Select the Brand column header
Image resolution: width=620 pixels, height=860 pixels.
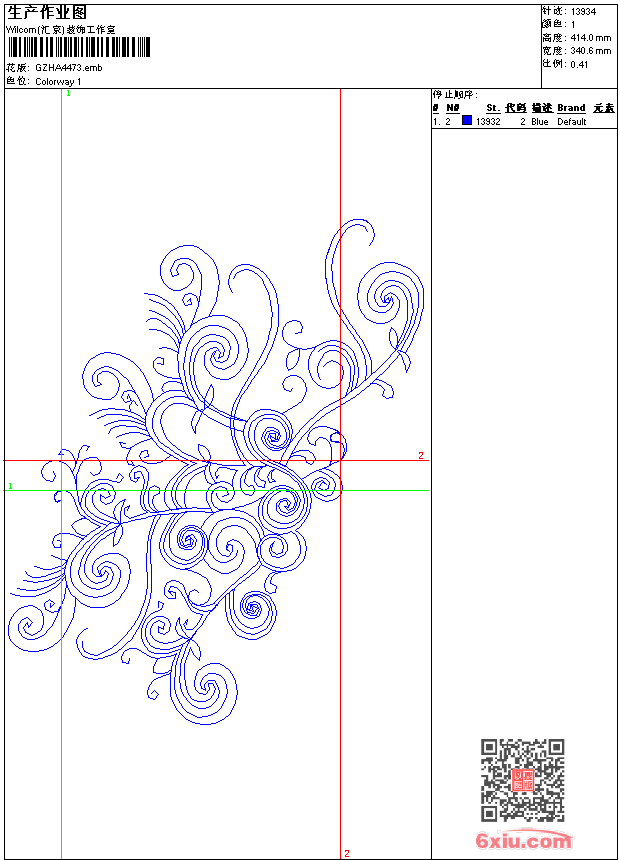tap(571, 108)
